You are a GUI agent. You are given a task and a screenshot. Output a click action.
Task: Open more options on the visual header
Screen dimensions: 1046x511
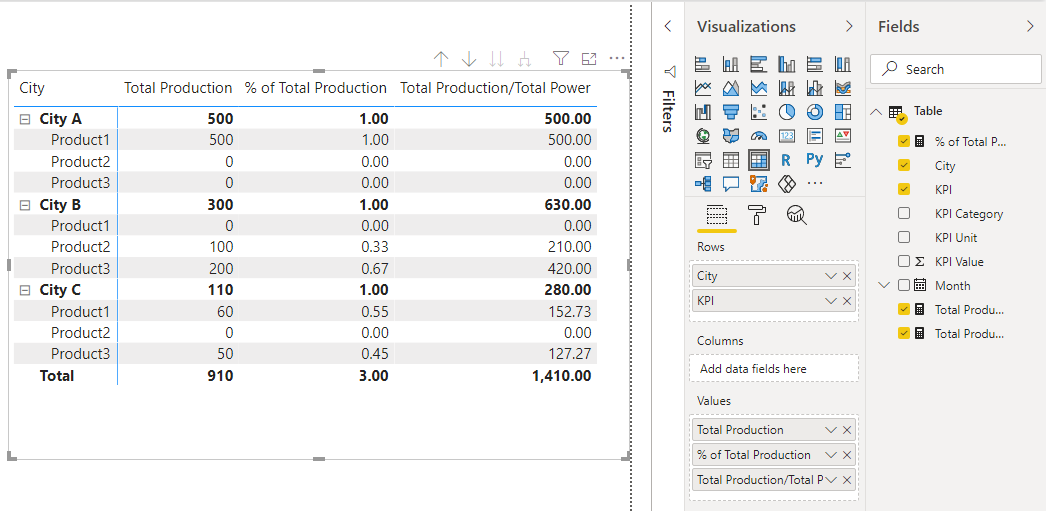(617, 59)
